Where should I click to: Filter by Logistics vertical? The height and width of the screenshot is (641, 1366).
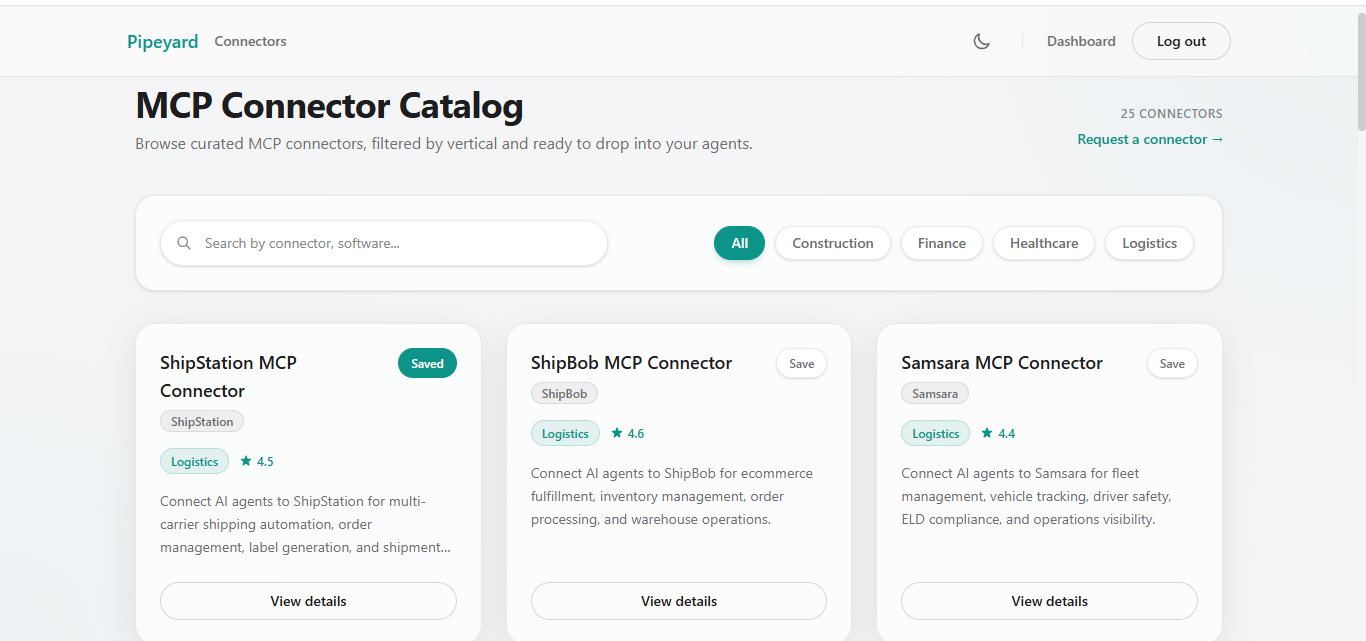pos(1149,243)
